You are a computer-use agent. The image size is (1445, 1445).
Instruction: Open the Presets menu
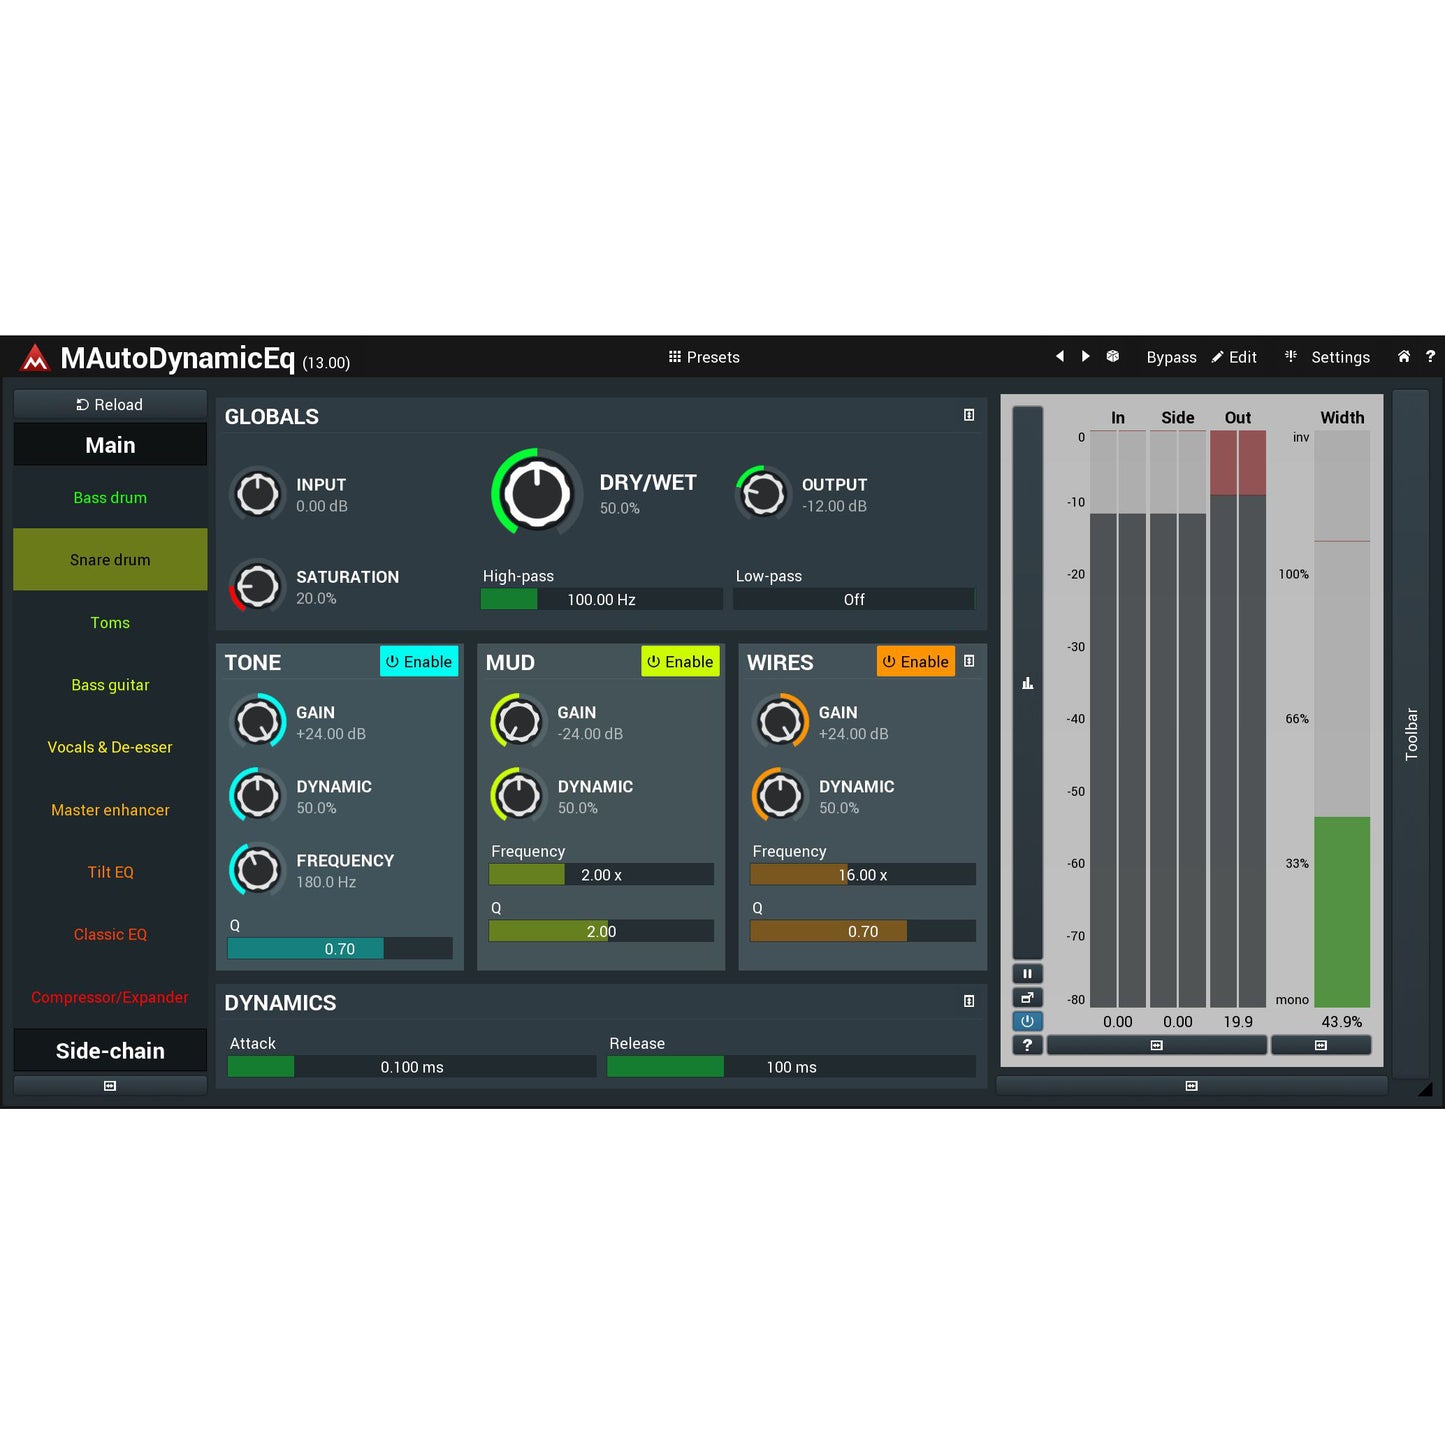coord(704,357)
